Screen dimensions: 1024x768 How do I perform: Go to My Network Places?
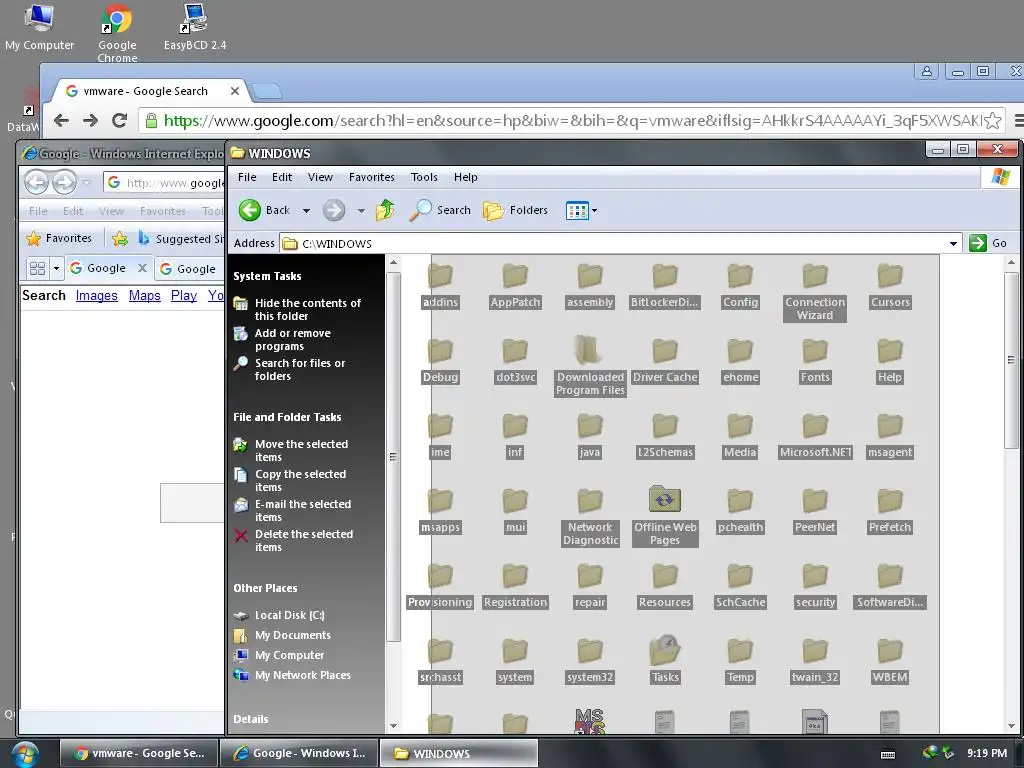(x=302, y=675)
